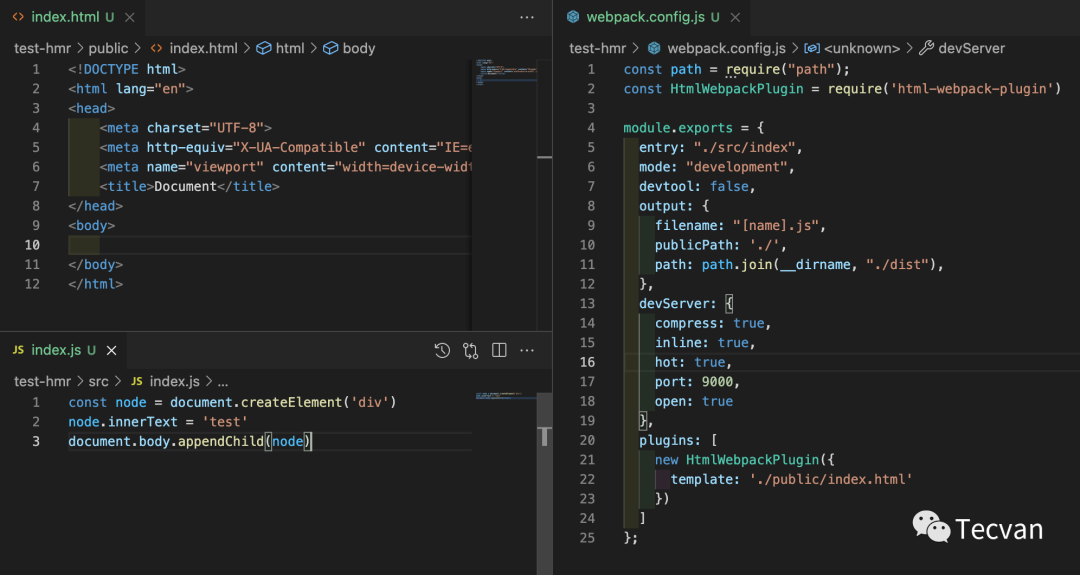Click '<meta charset="UTF-8">' line

coord(185,128)
